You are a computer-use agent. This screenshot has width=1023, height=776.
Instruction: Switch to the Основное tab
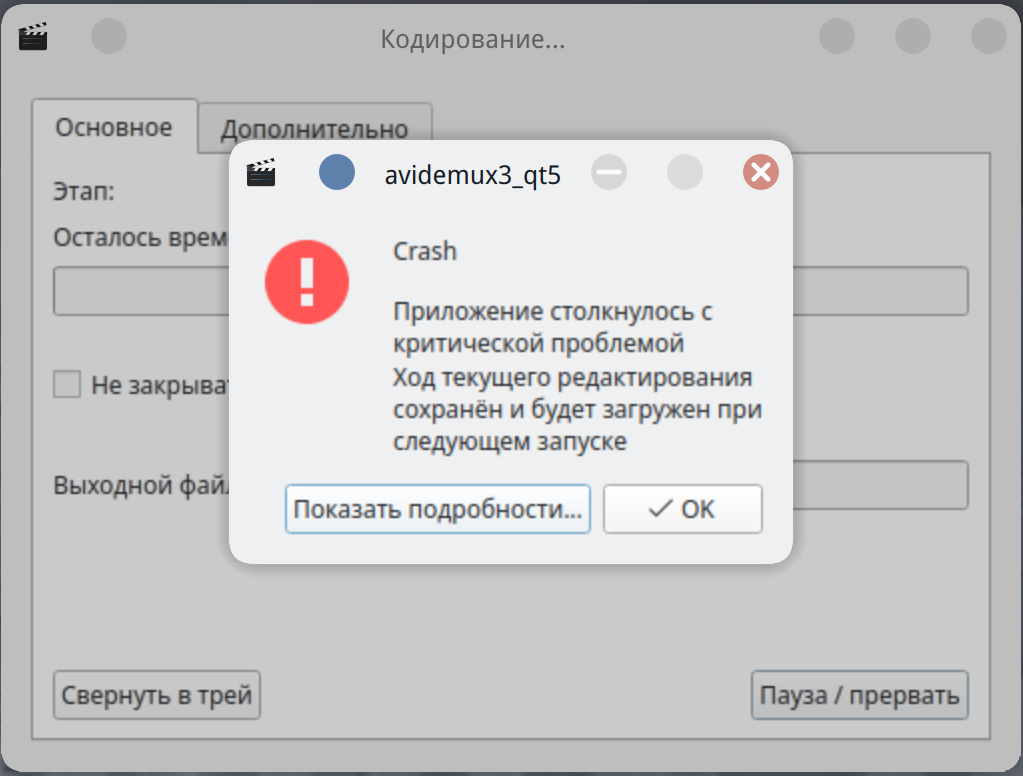114,127
